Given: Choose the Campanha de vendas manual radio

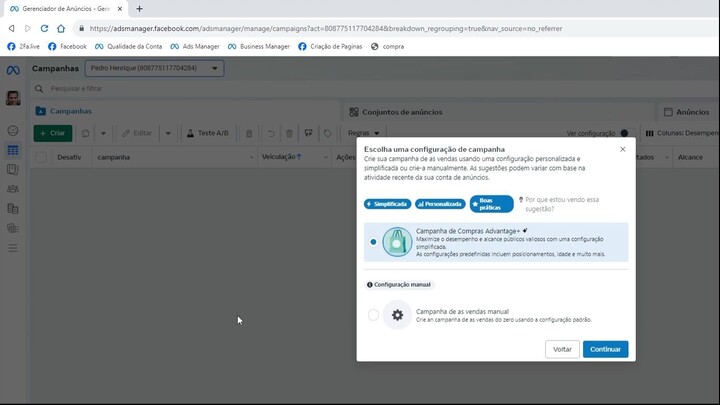Looking at the screenshot, I should point(373,315).
